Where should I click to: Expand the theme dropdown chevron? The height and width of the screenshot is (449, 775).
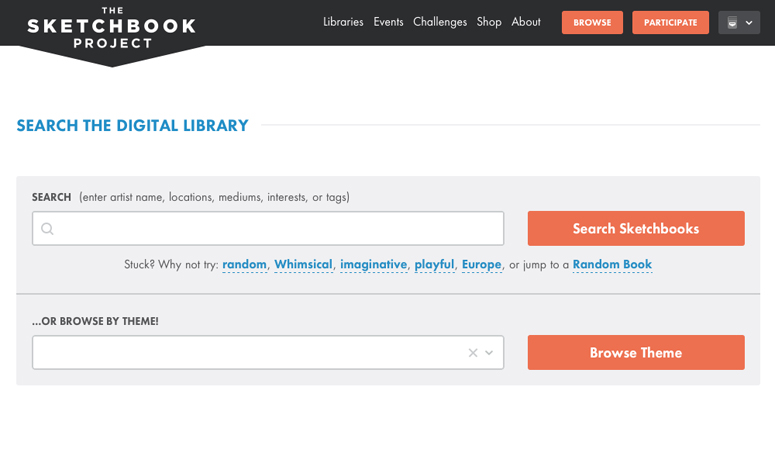pyautogui.click(x=489, y=353)
